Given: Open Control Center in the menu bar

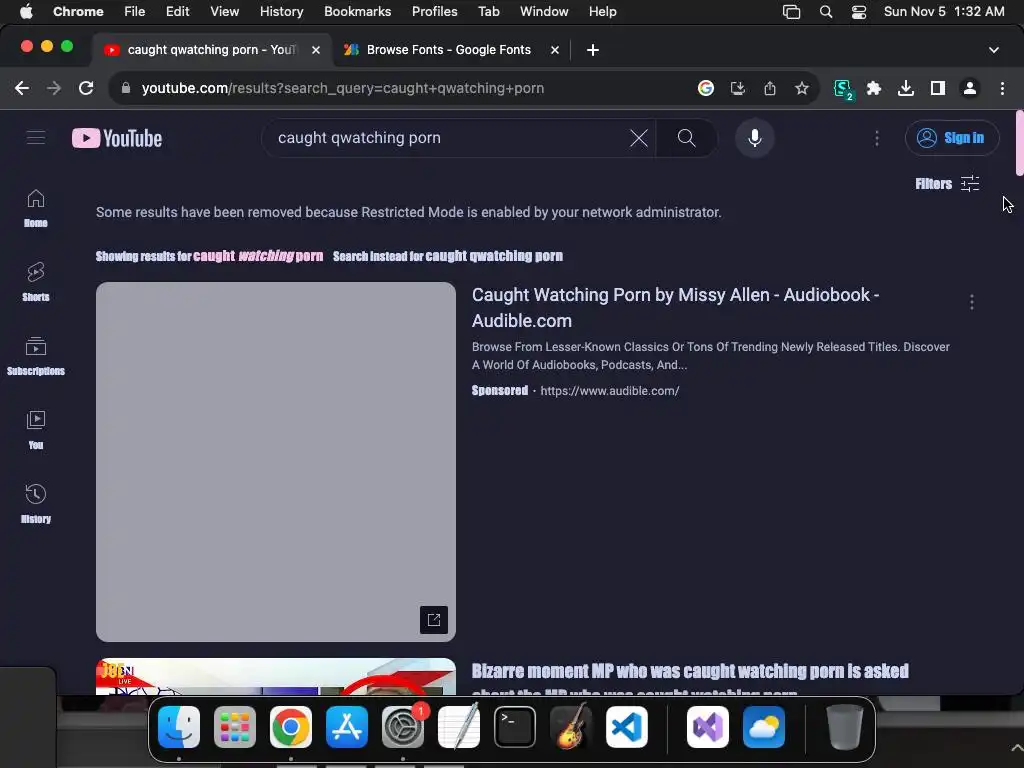Looking at the screenshot, I should [x=859, y=11].
